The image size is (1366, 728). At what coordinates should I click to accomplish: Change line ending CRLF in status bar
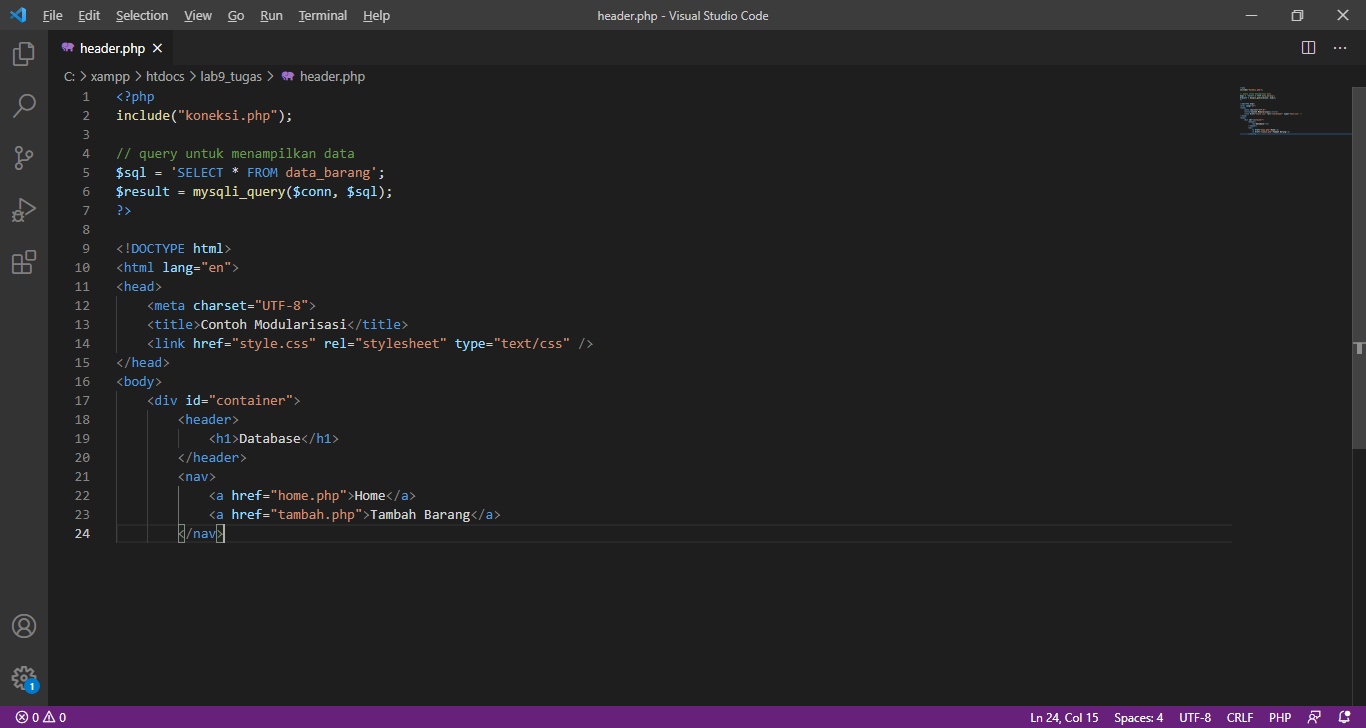(1239, 717)
